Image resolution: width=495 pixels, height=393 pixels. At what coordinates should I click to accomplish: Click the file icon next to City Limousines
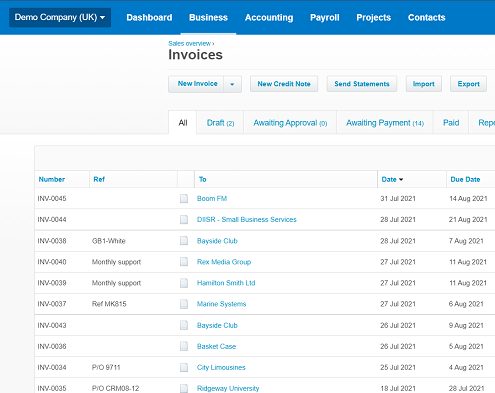(184, 367)
